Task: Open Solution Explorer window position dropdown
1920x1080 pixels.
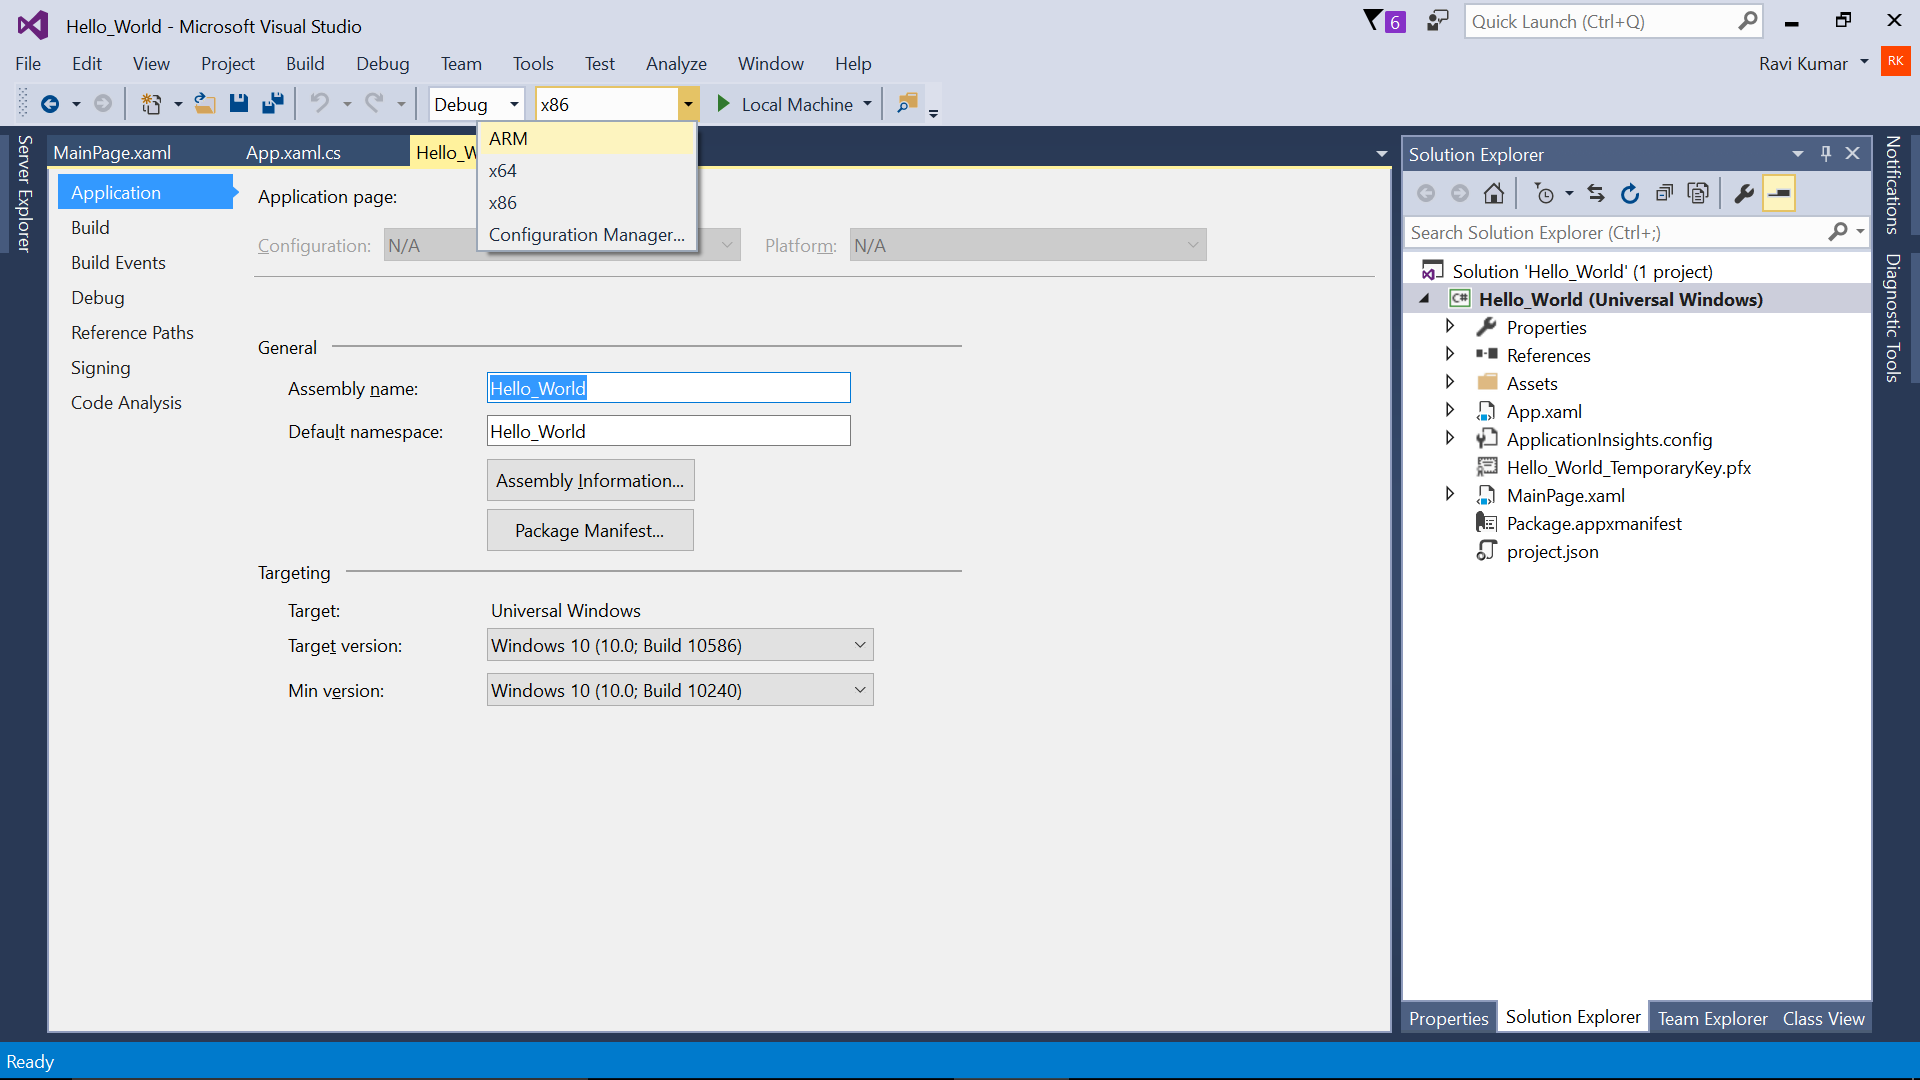Action: click(1798, 154)
